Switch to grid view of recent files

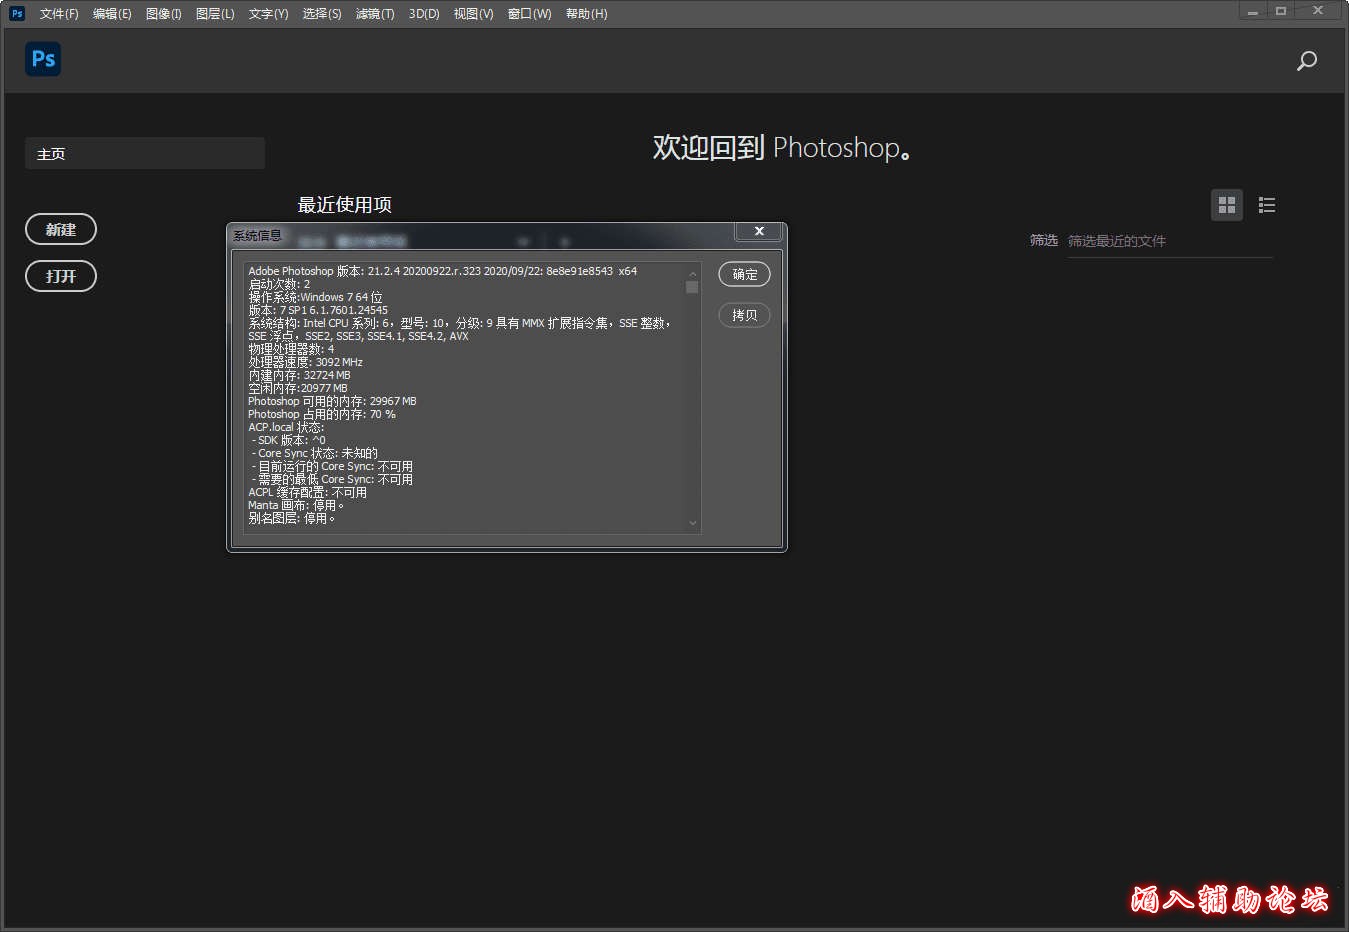[1227, 205]
